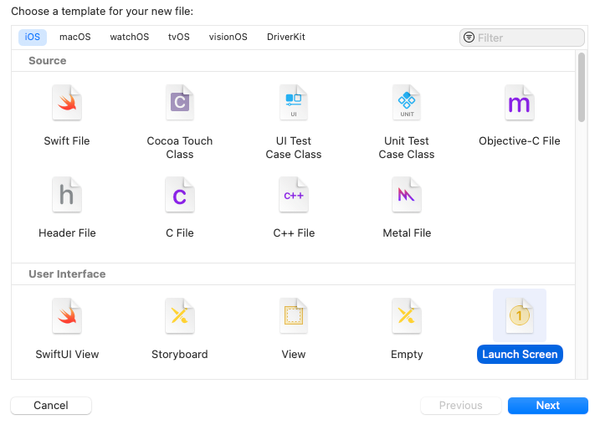Viewport: 600px width, 424px height.
Task: Choose the Cocoa Touch Class template
Action: (x=180, y=104)
